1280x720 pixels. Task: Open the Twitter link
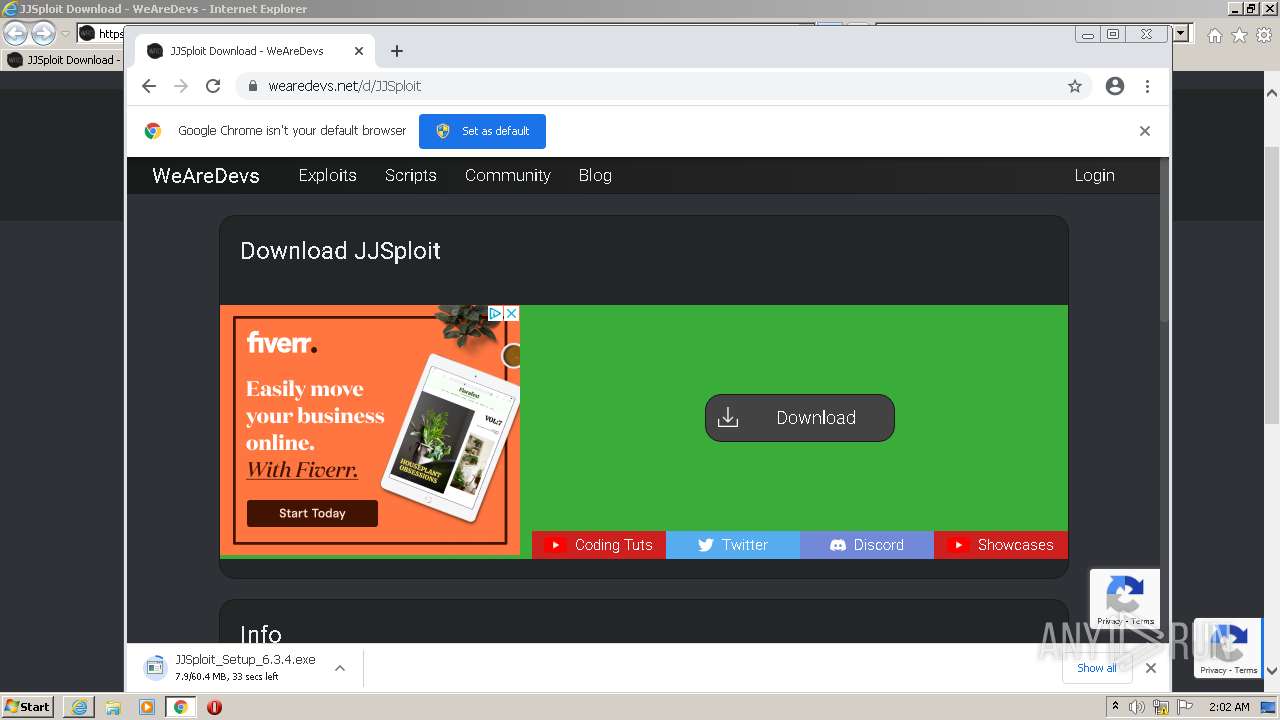point(733,545)
